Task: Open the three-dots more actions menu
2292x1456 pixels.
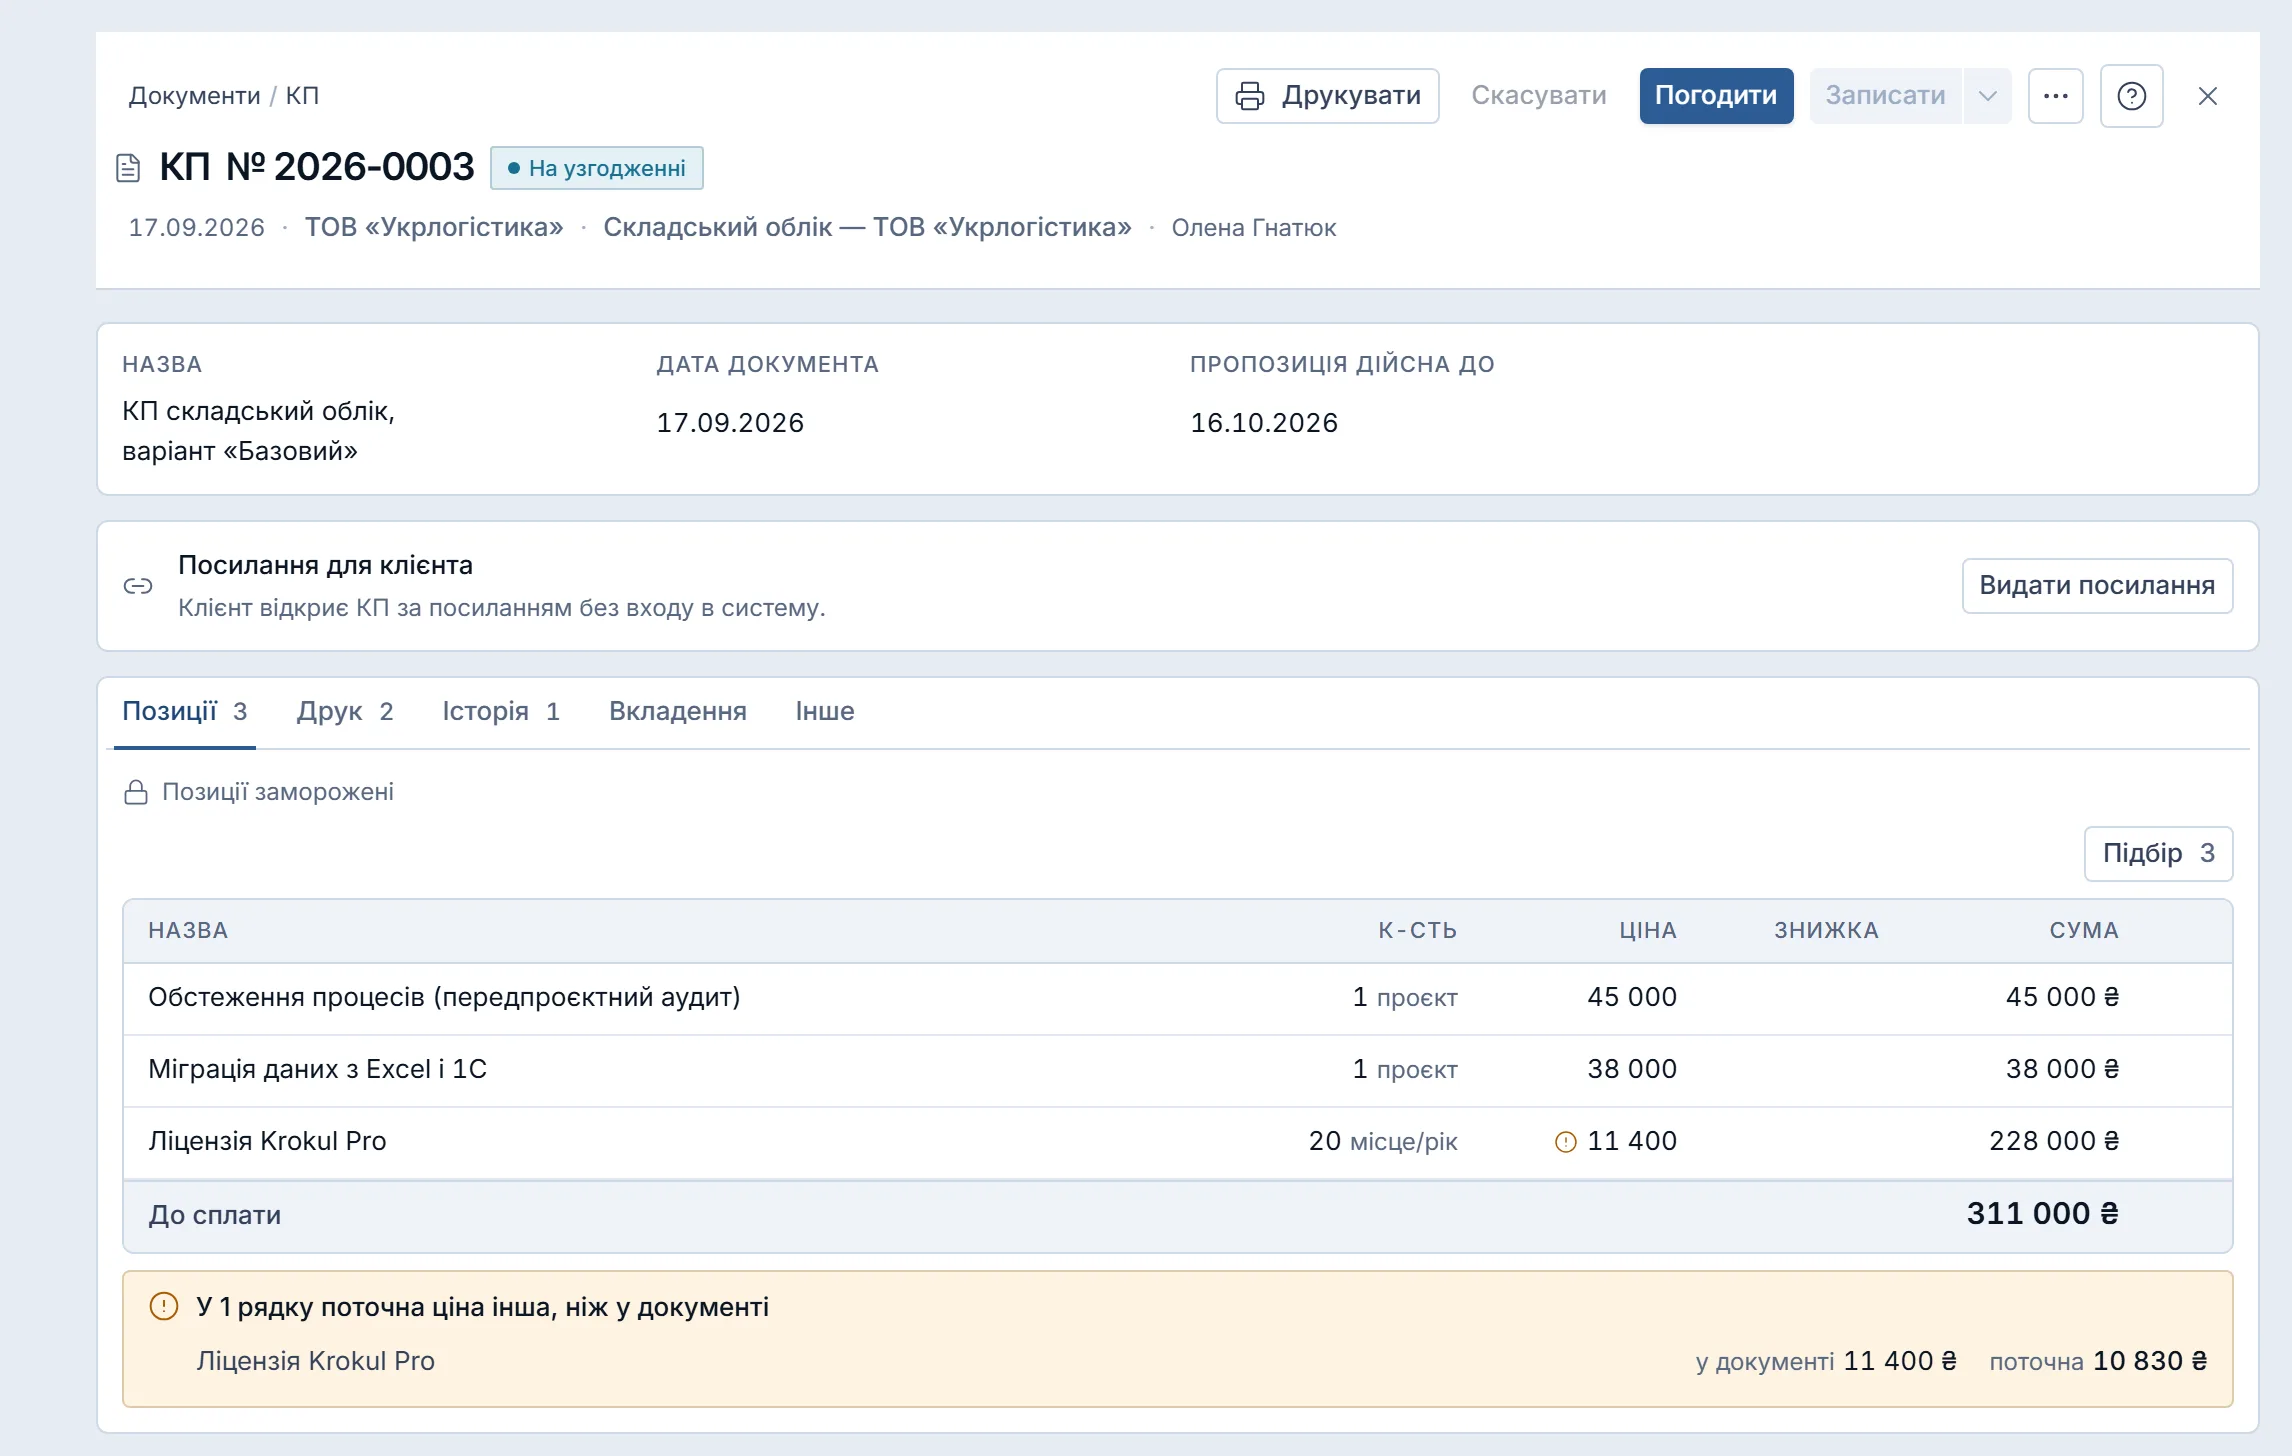Action: click(2055, 96)
